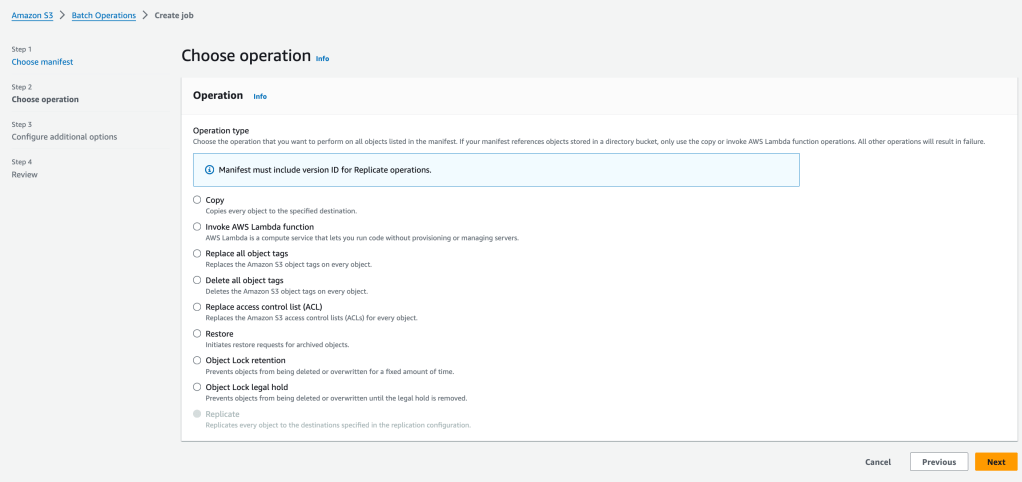
Task: Go to Amazon S3 breadcrumb link
Action: click(32, 15)
